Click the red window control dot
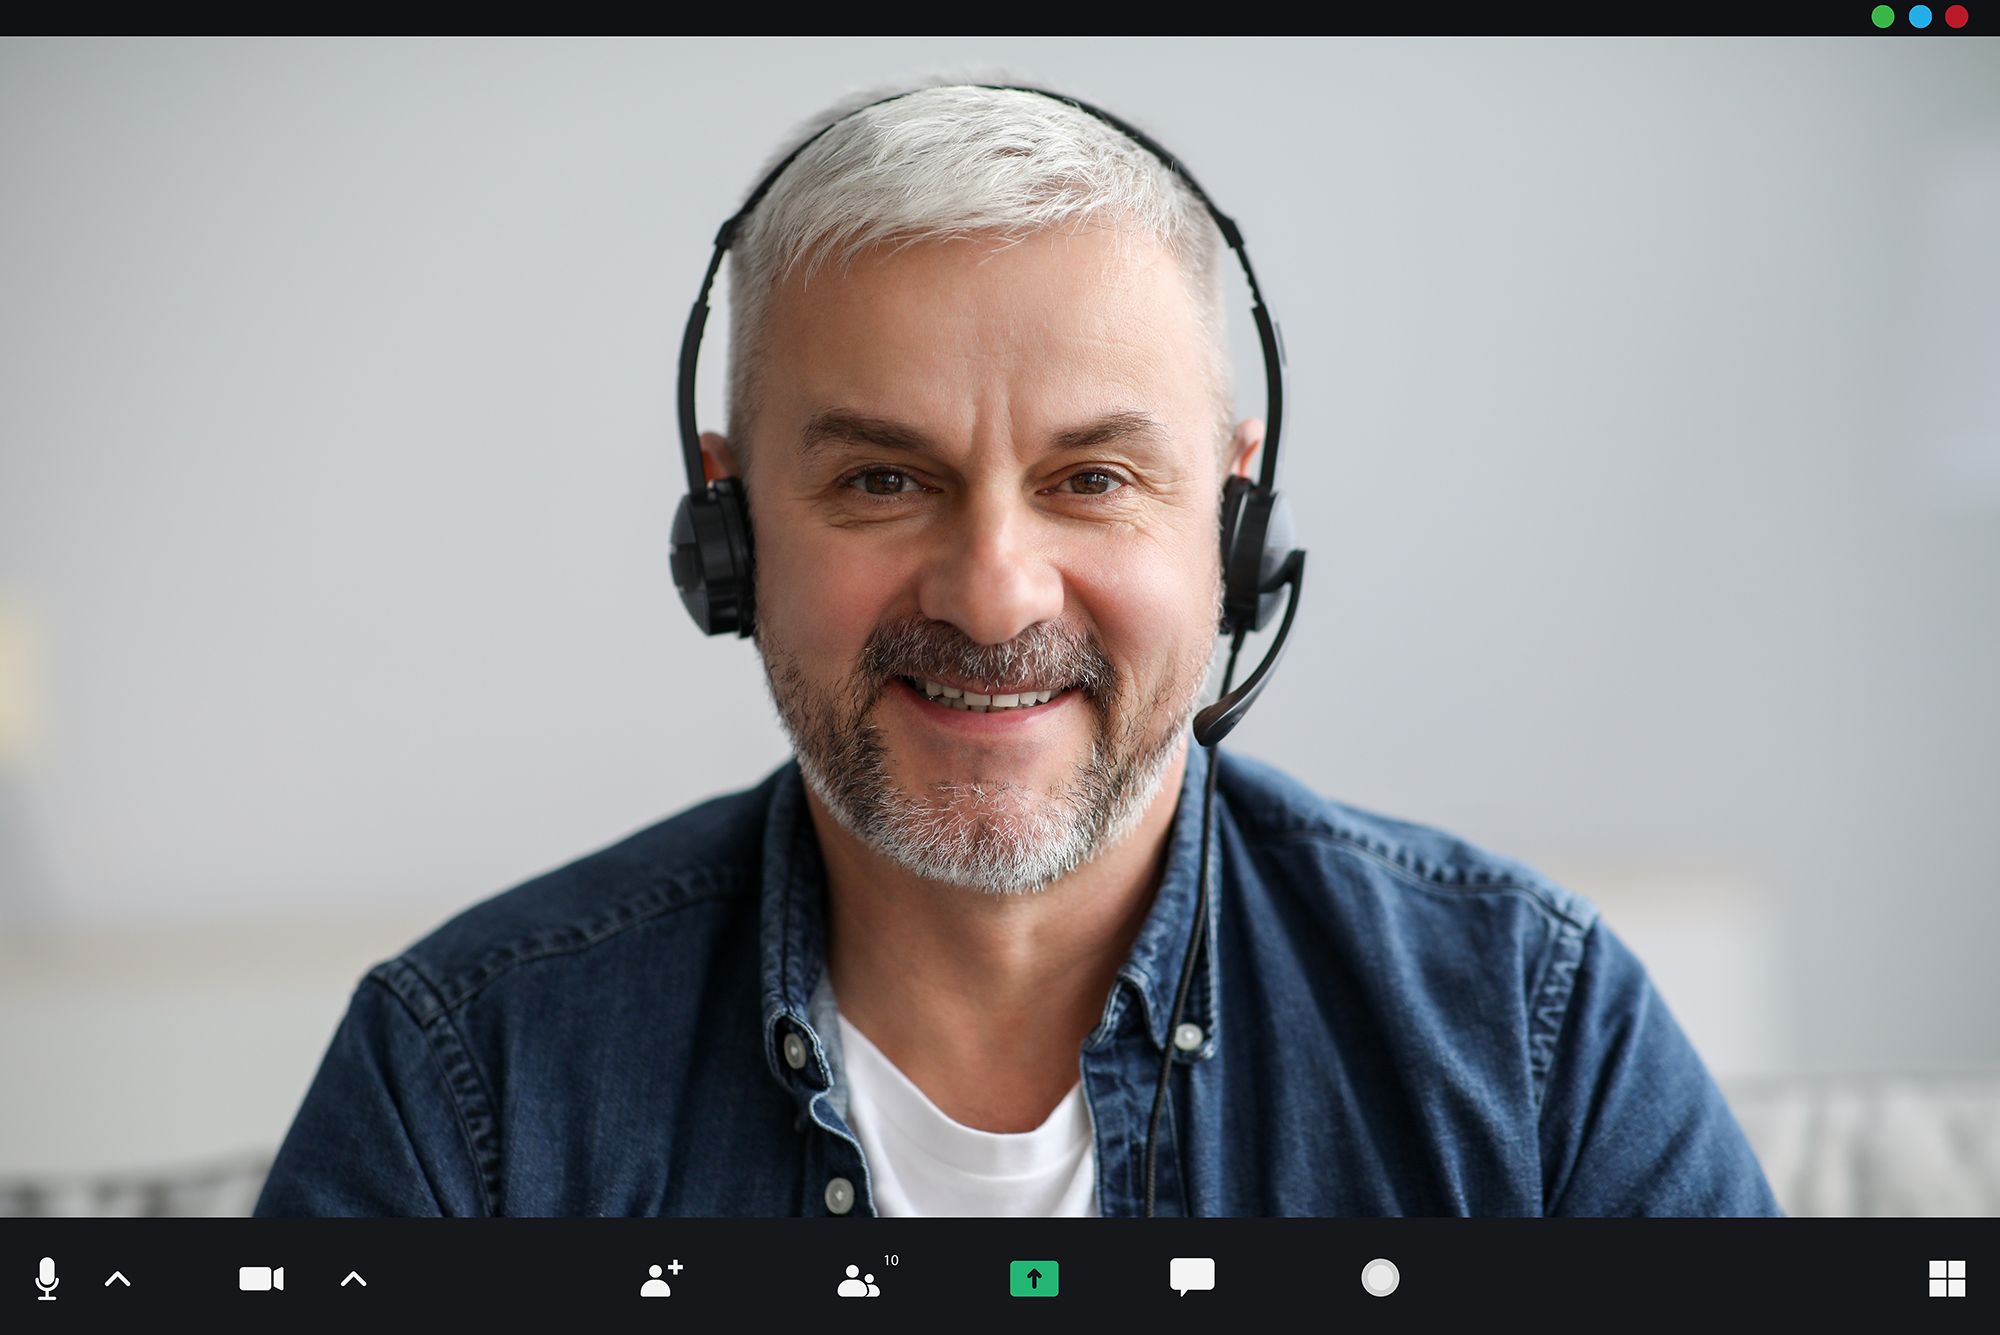2000x1335 pixels. 1957,17
